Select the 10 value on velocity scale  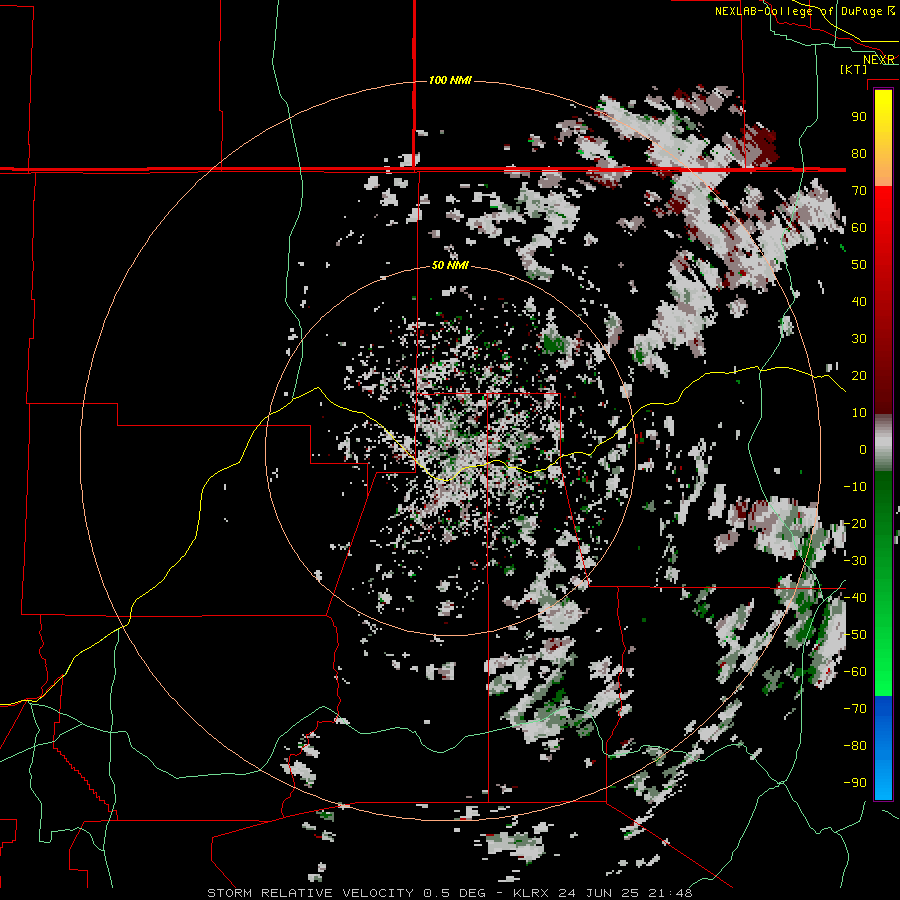(x=859, y=413)
